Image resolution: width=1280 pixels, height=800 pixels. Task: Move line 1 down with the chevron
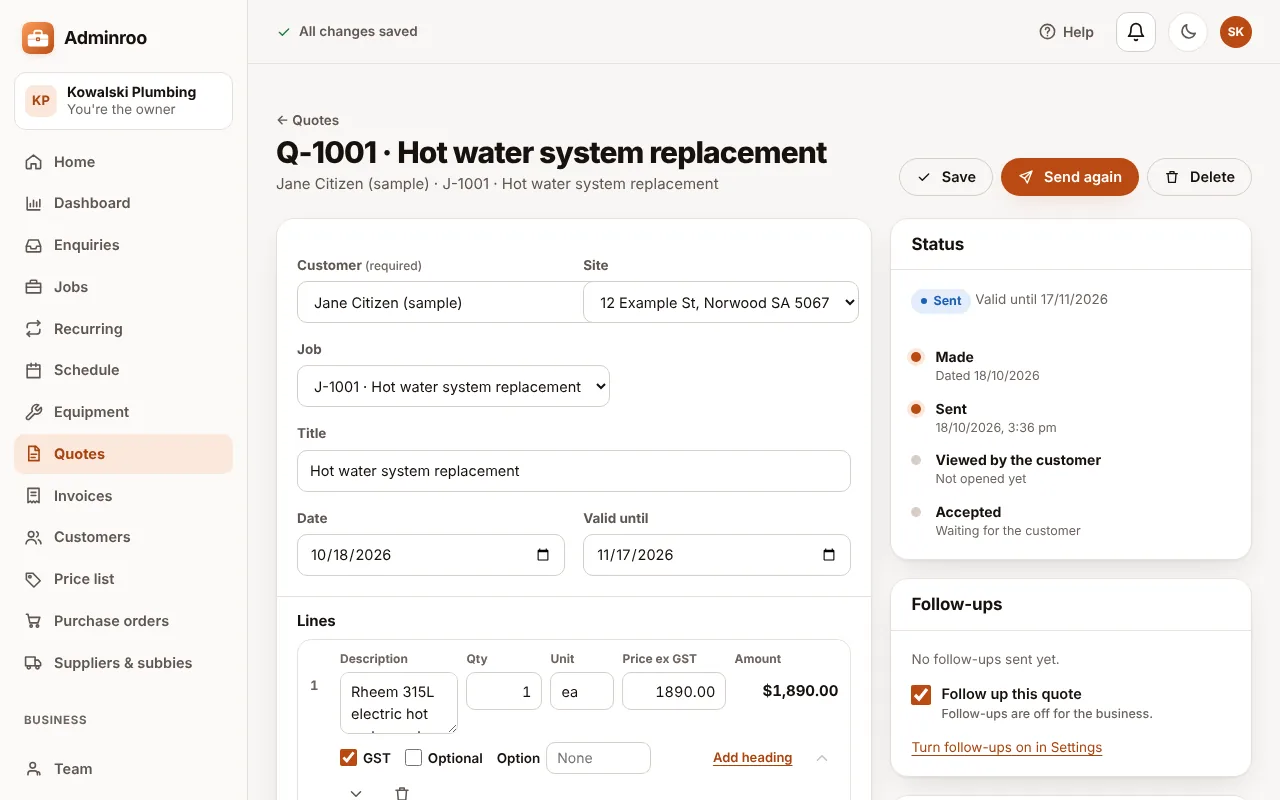pyautogui.click(x=356, y=793)
